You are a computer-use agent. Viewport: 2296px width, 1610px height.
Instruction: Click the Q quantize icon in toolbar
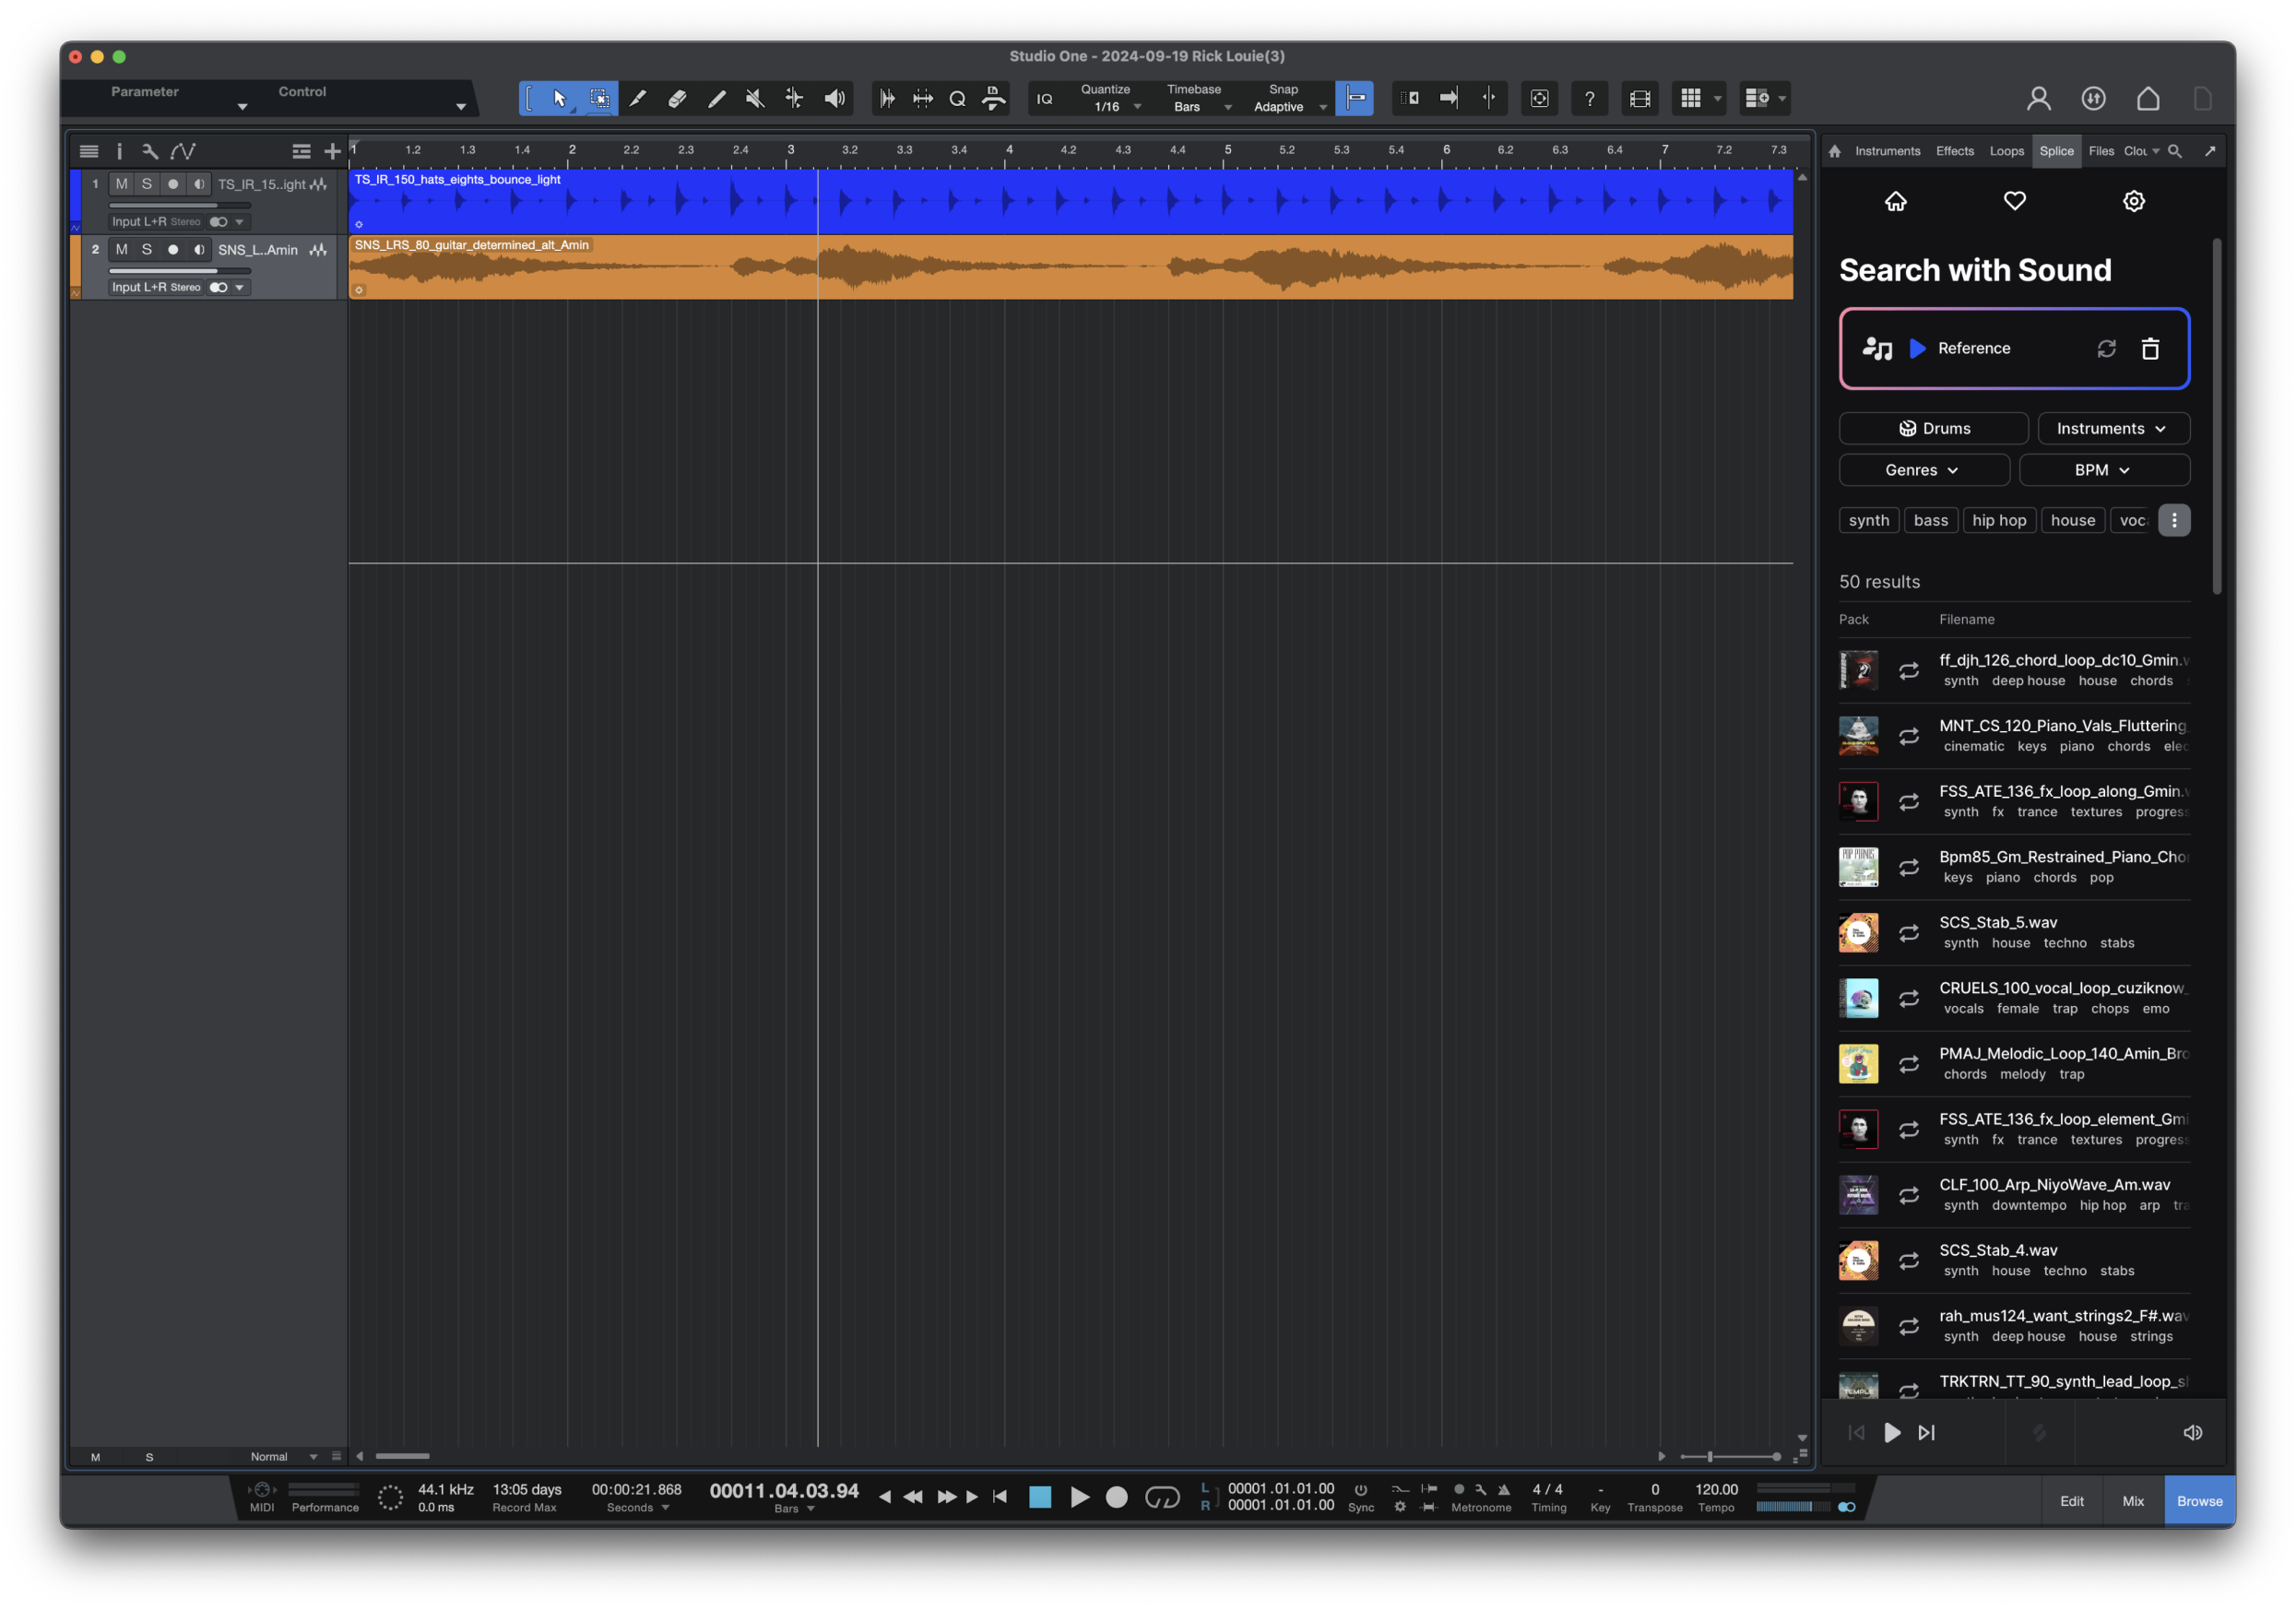pos(957,98)
